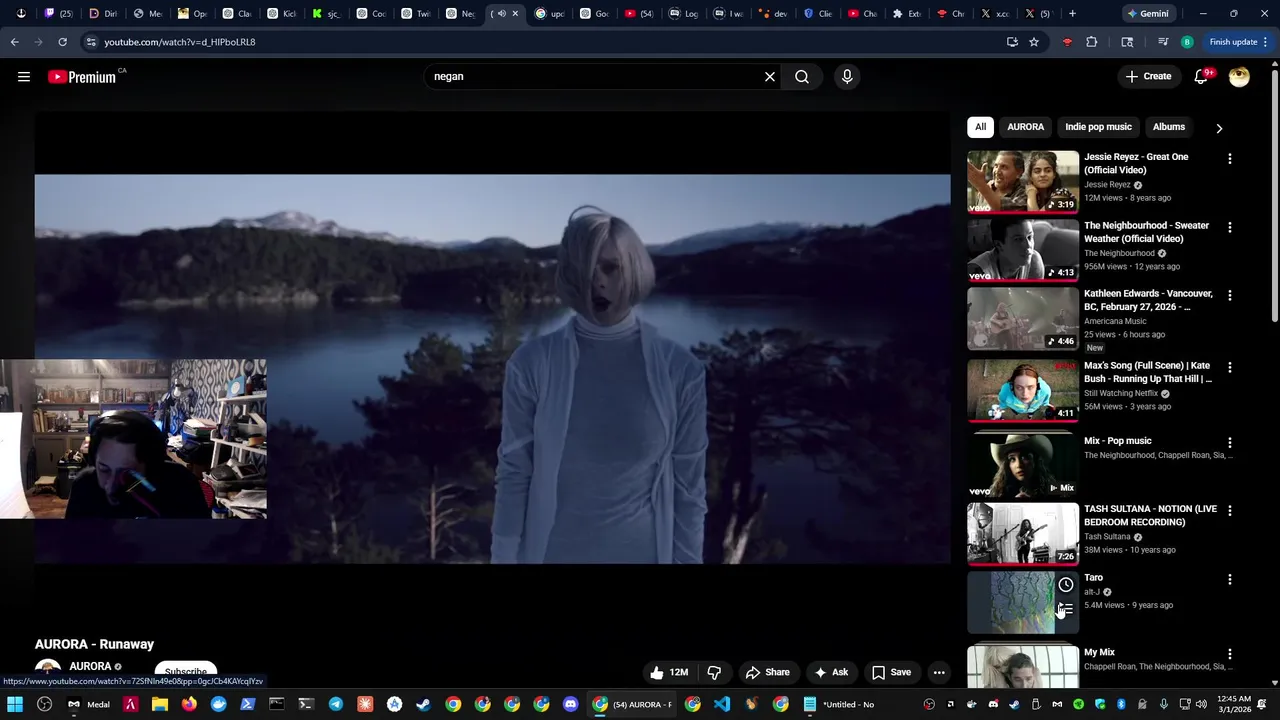Start voice search with microphone
Screen dimensions: 1280x720
click(x=847, y=76)
